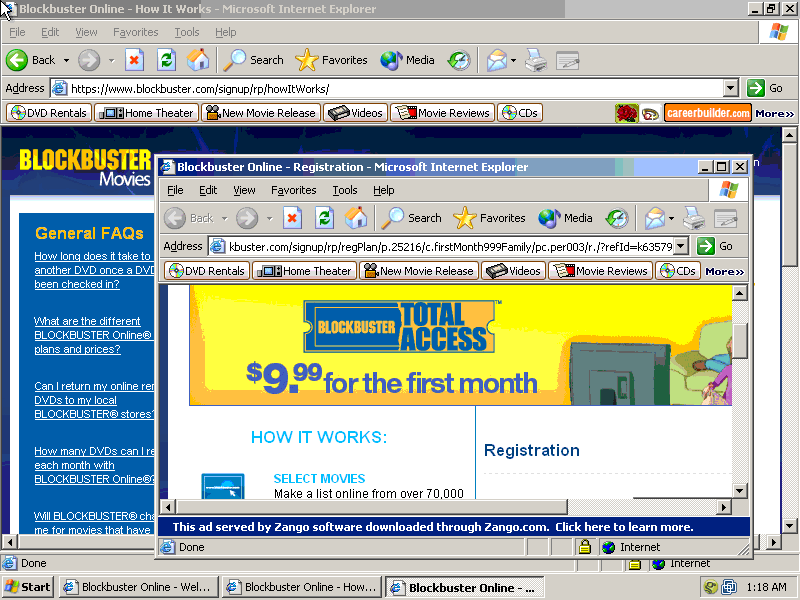Open Forward history dropdown in How It Works window
This screenshot has height=600, width=800.
click(x=111, y=60)
